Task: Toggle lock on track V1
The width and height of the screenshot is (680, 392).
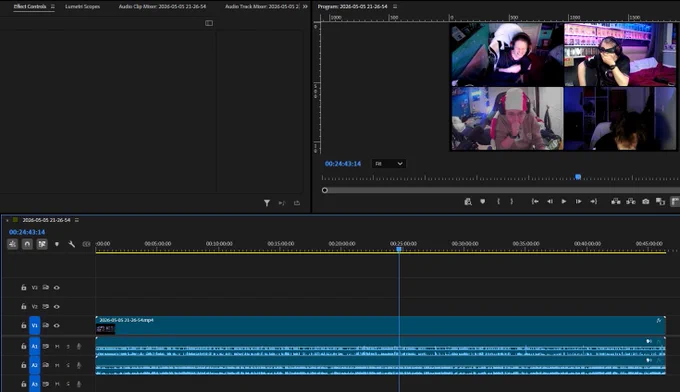Action: click(x=23, y=325)
